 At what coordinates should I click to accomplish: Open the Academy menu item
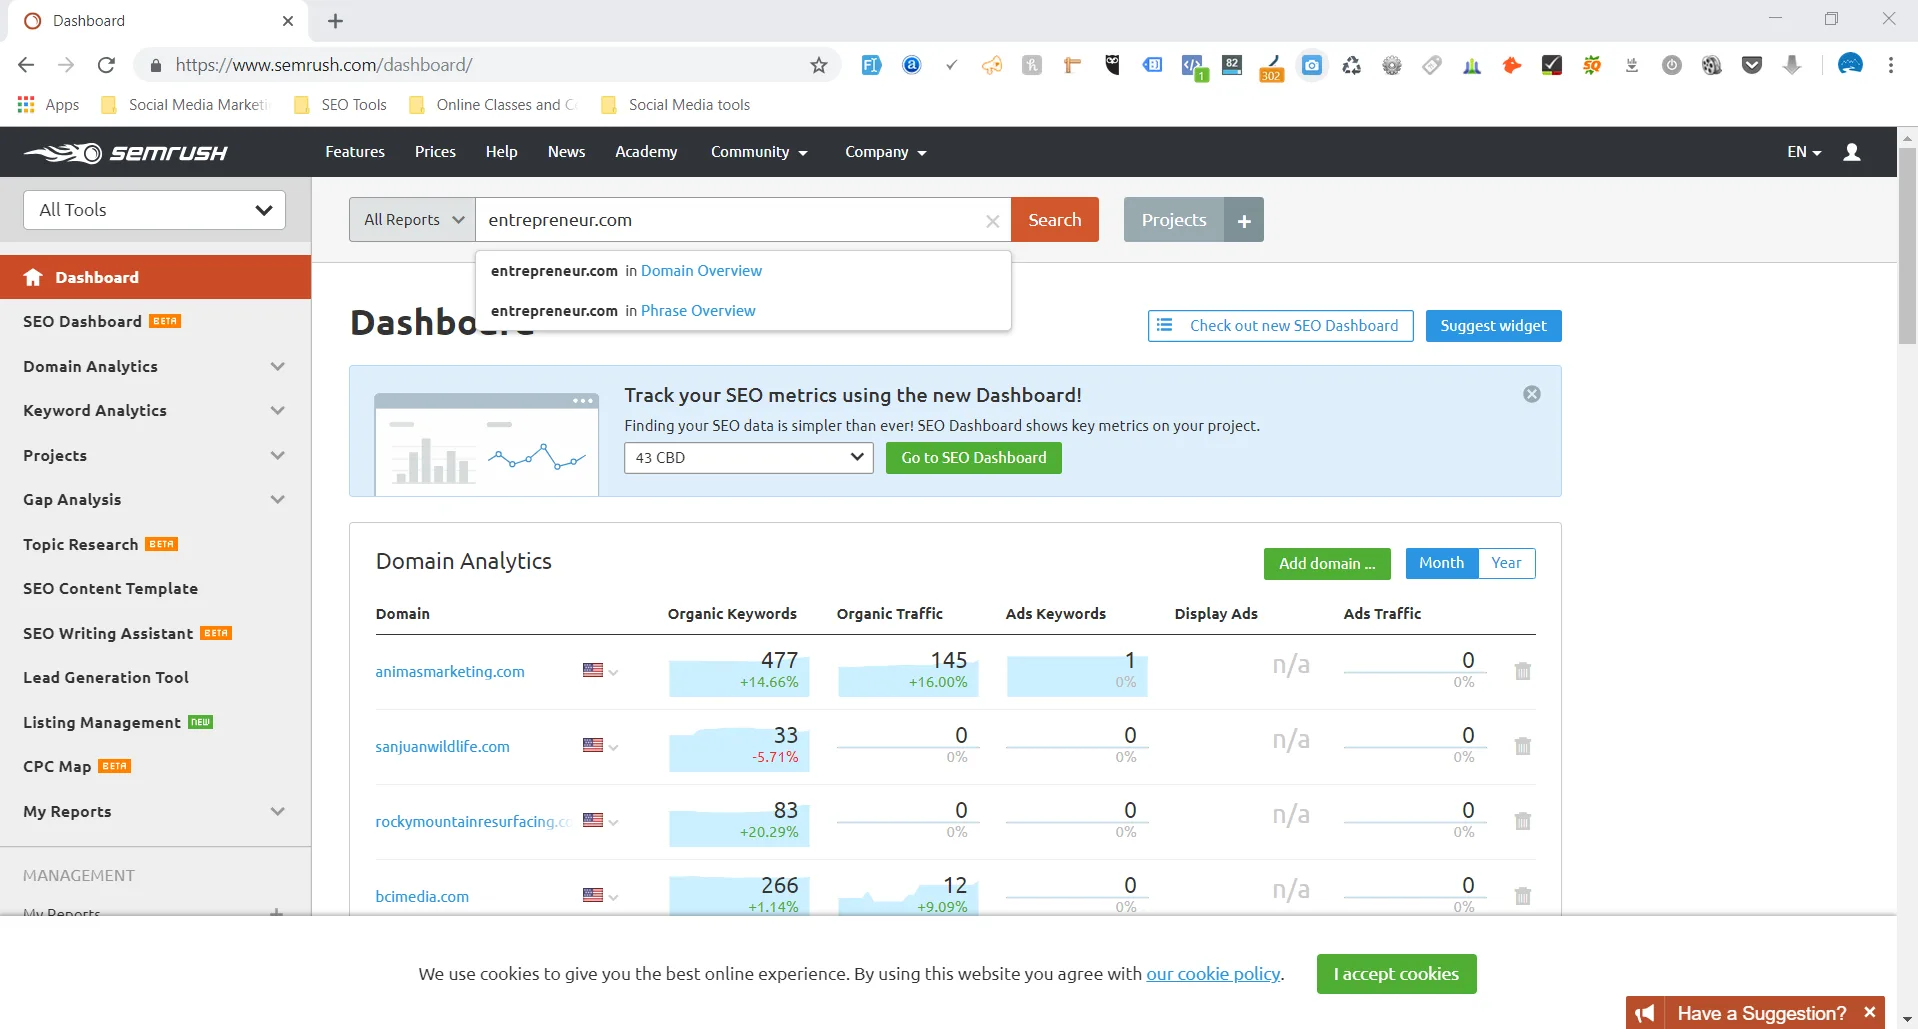[x=646, y=152]
